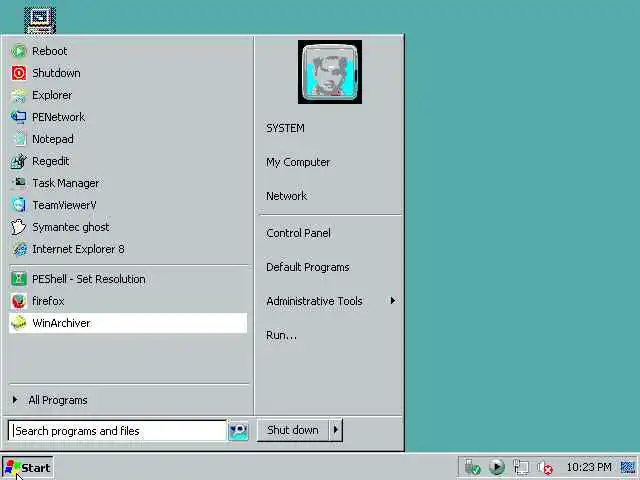Click the Internet Explorer 8 icon
Image resolution: width=640 pixels, height=480 pixels.
click(x=18, y=249)
